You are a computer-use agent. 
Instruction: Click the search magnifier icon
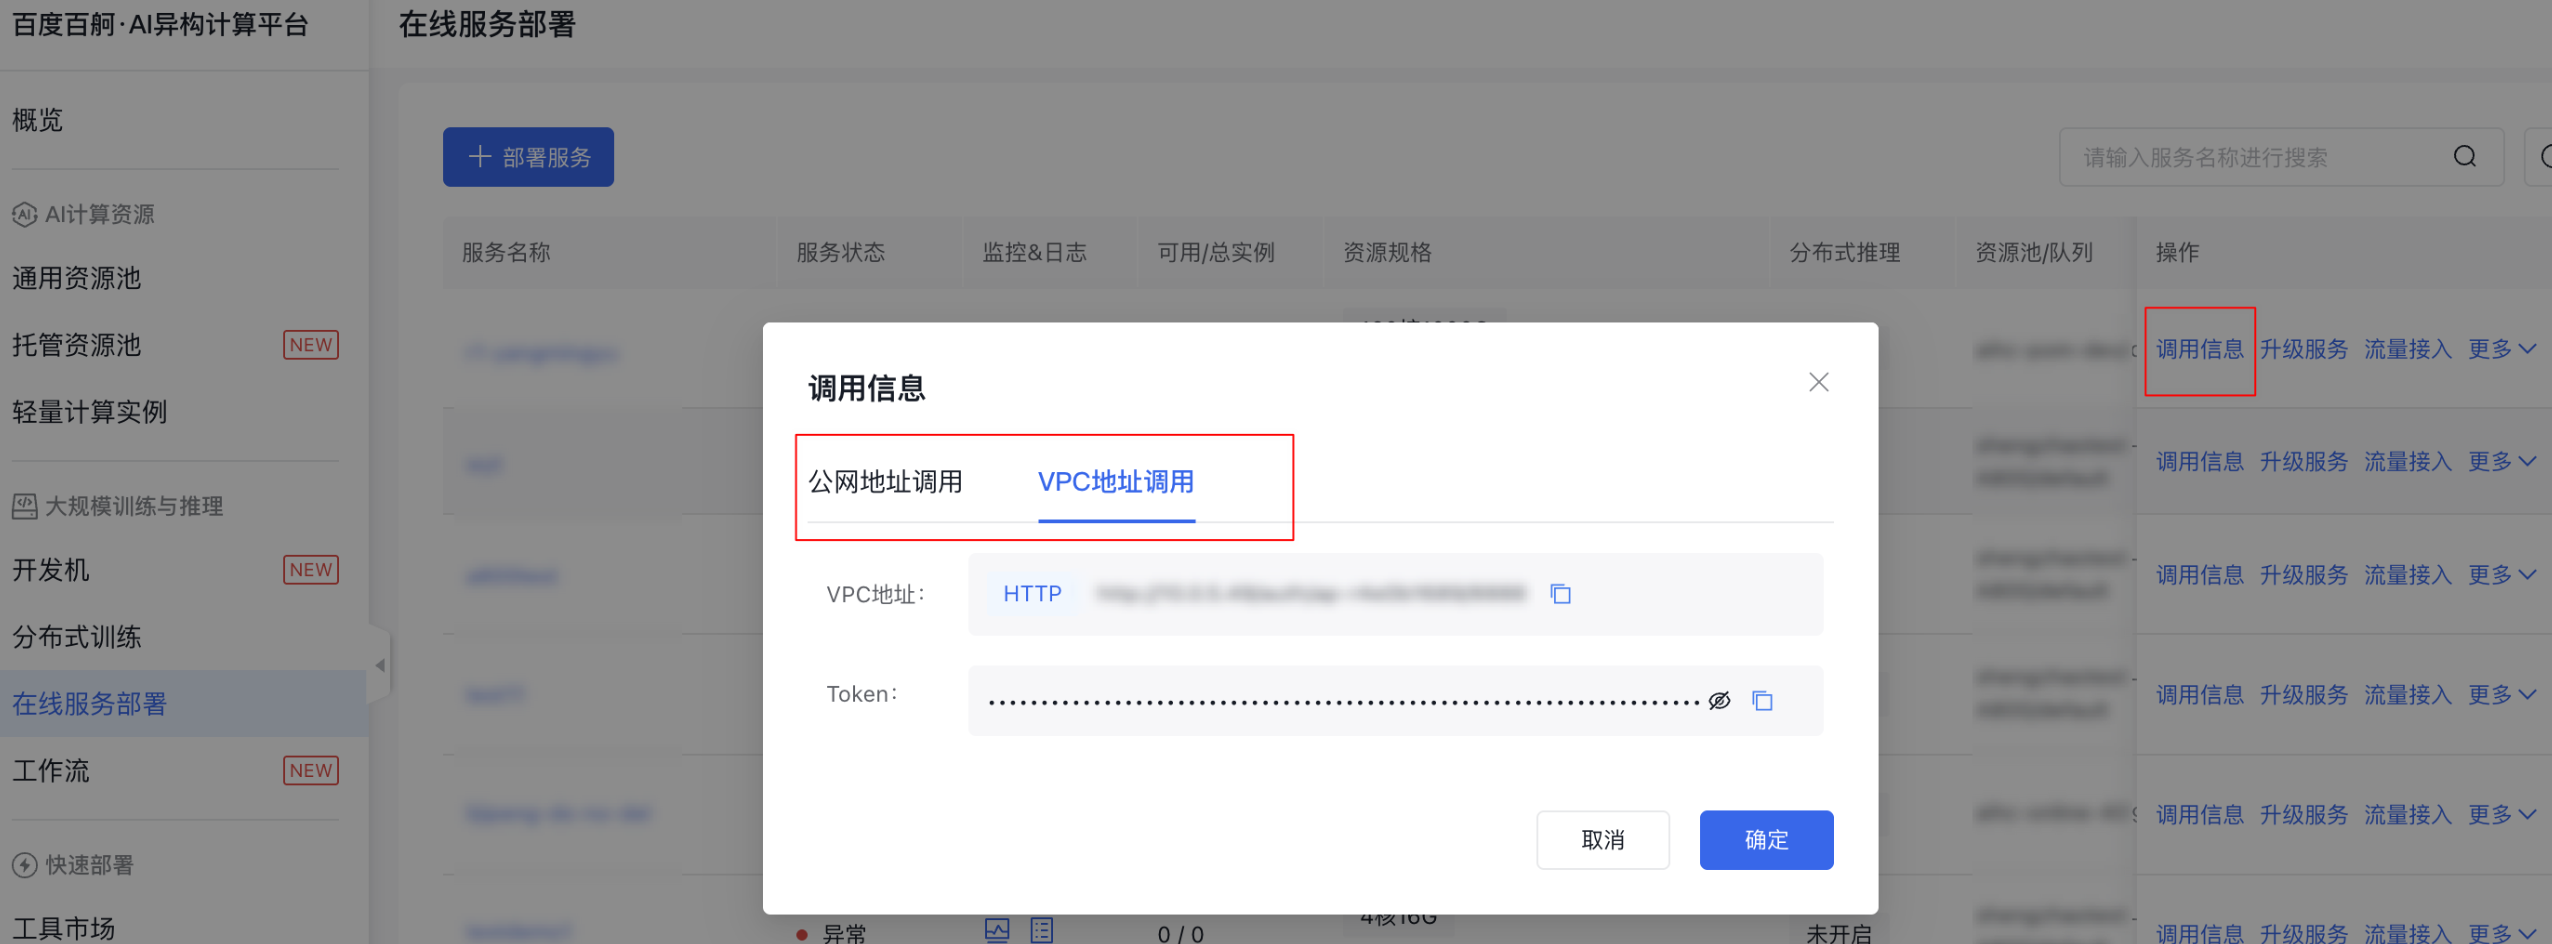2464,157
